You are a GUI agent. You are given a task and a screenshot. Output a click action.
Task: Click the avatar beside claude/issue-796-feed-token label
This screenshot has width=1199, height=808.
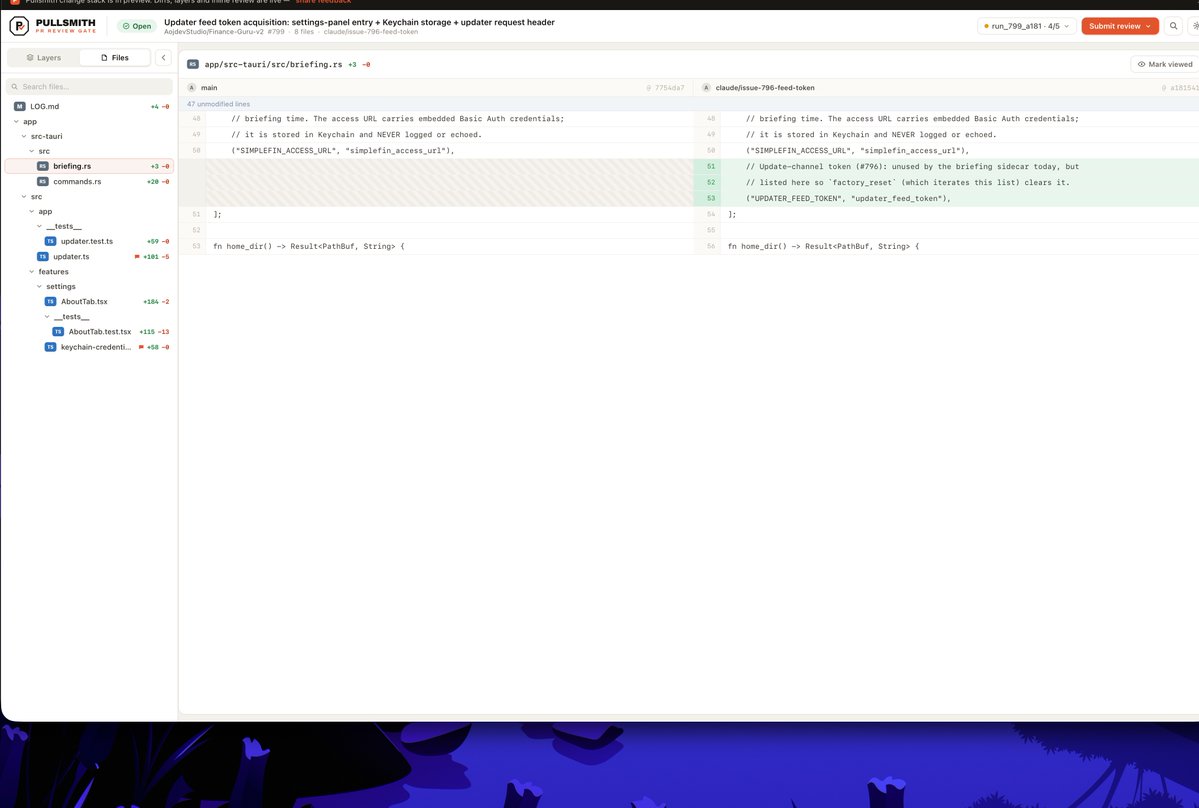point(706,88)
